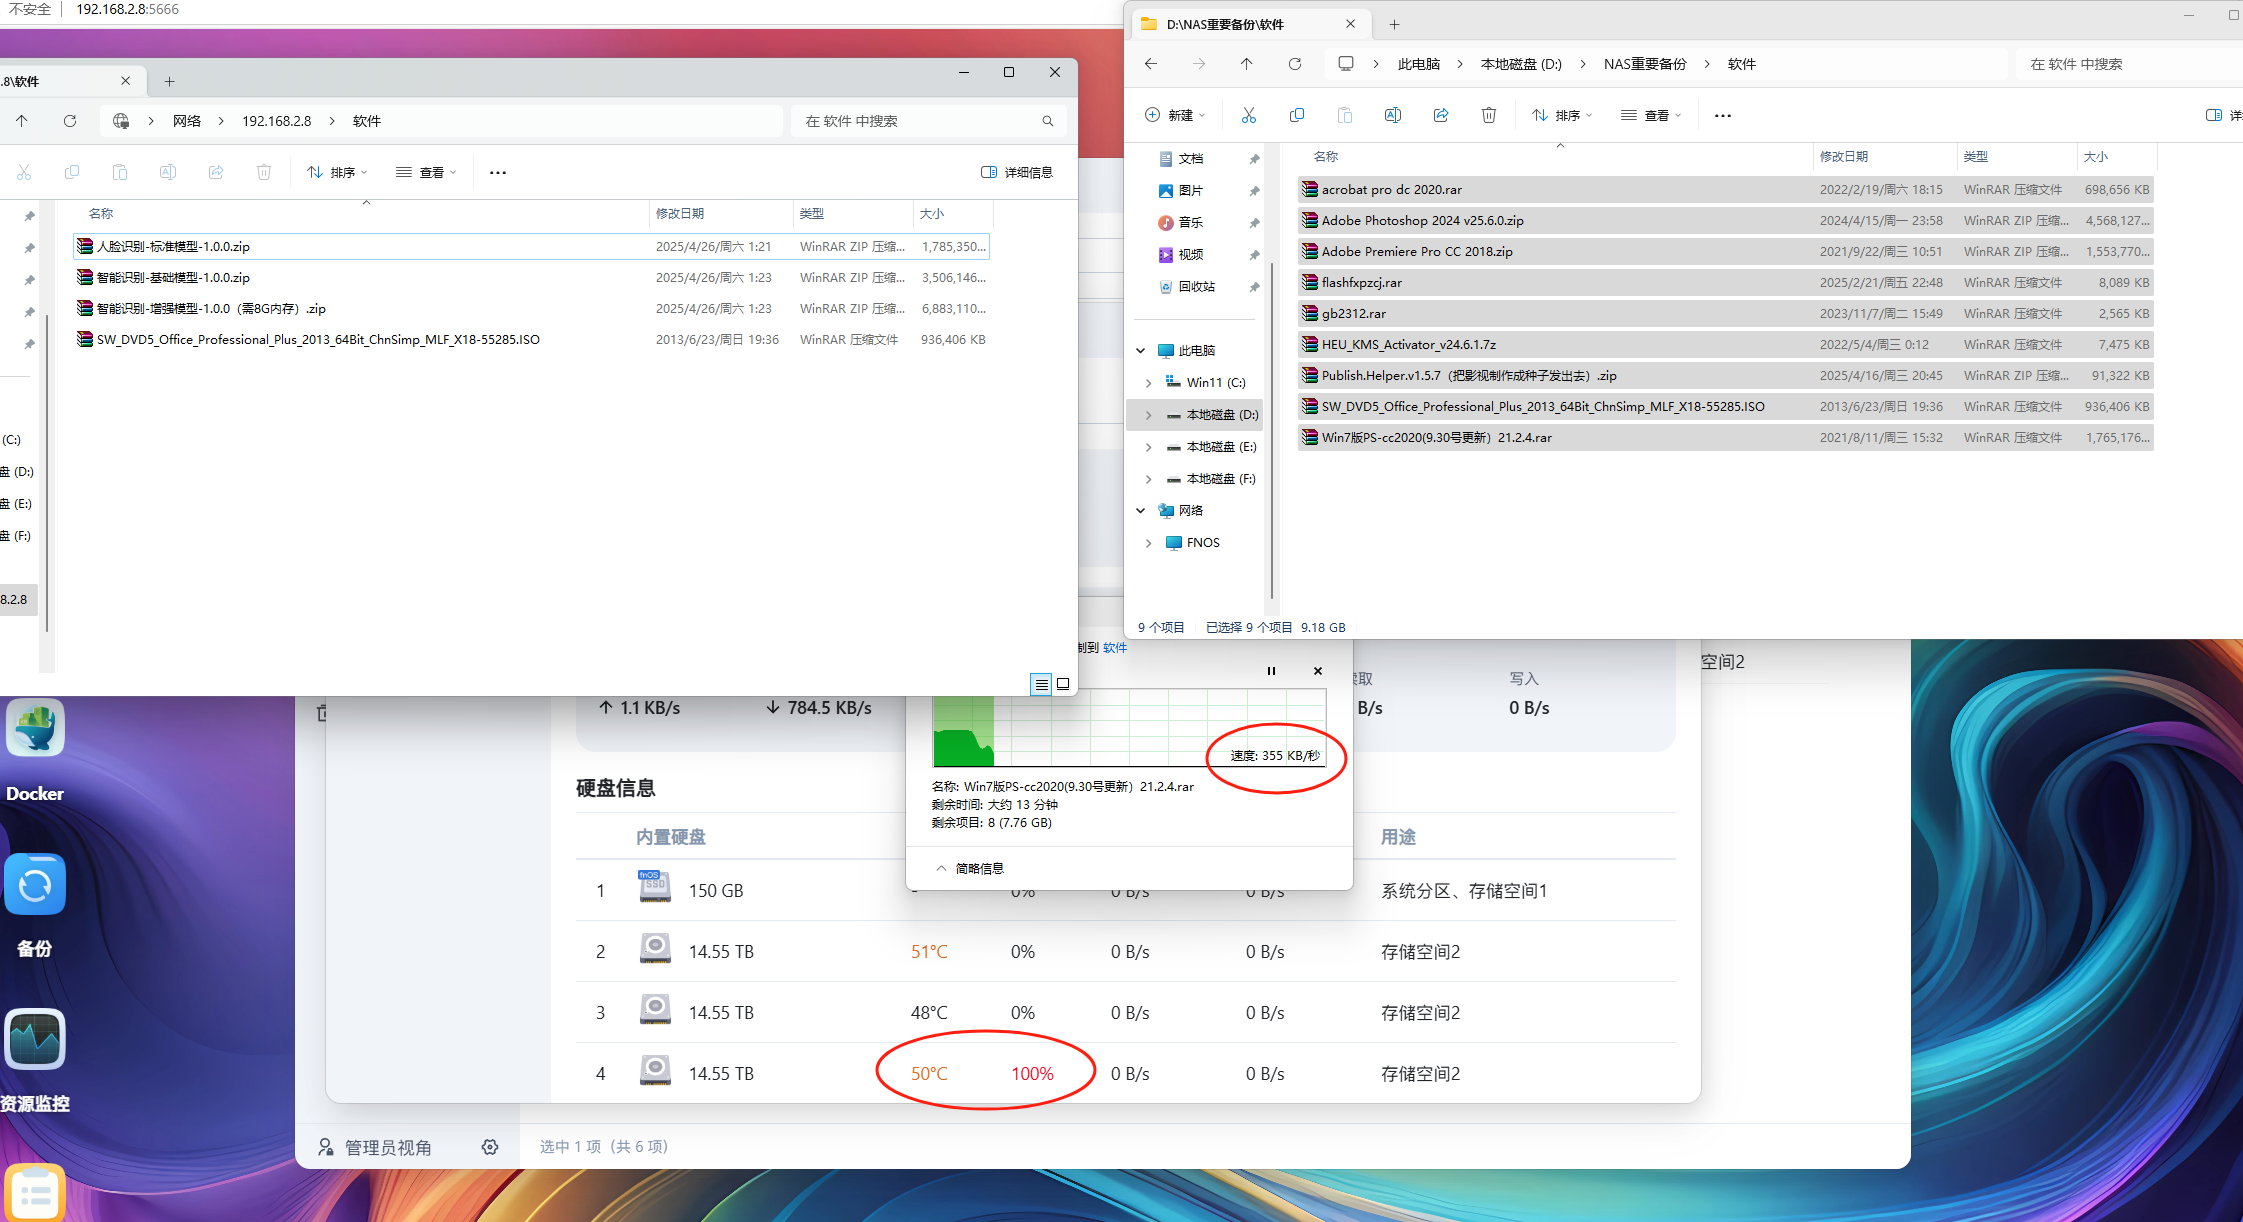
Task: Click NAS重要备份 in breadcrumb path
Action: (x=1645, y=64)
